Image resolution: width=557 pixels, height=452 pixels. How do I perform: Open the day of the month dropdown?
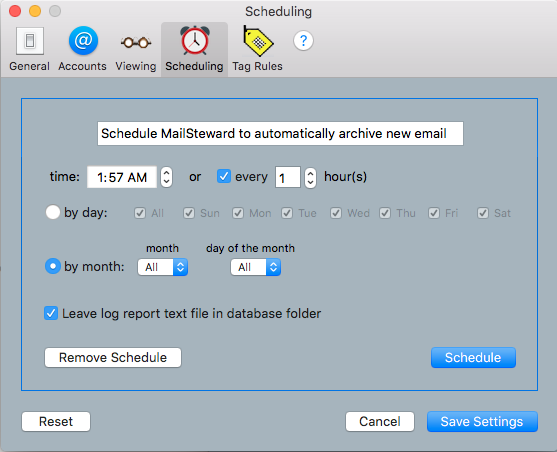pyautogui.click(x=256, y=267)
